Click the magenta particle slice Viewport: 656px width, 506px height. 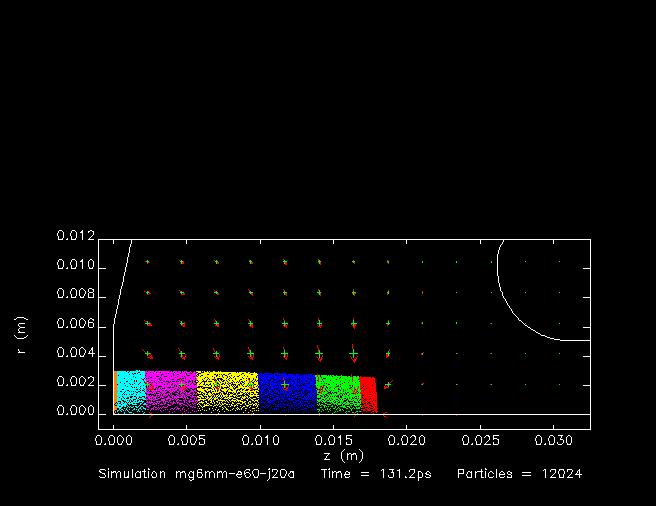(x=171, y=392)
